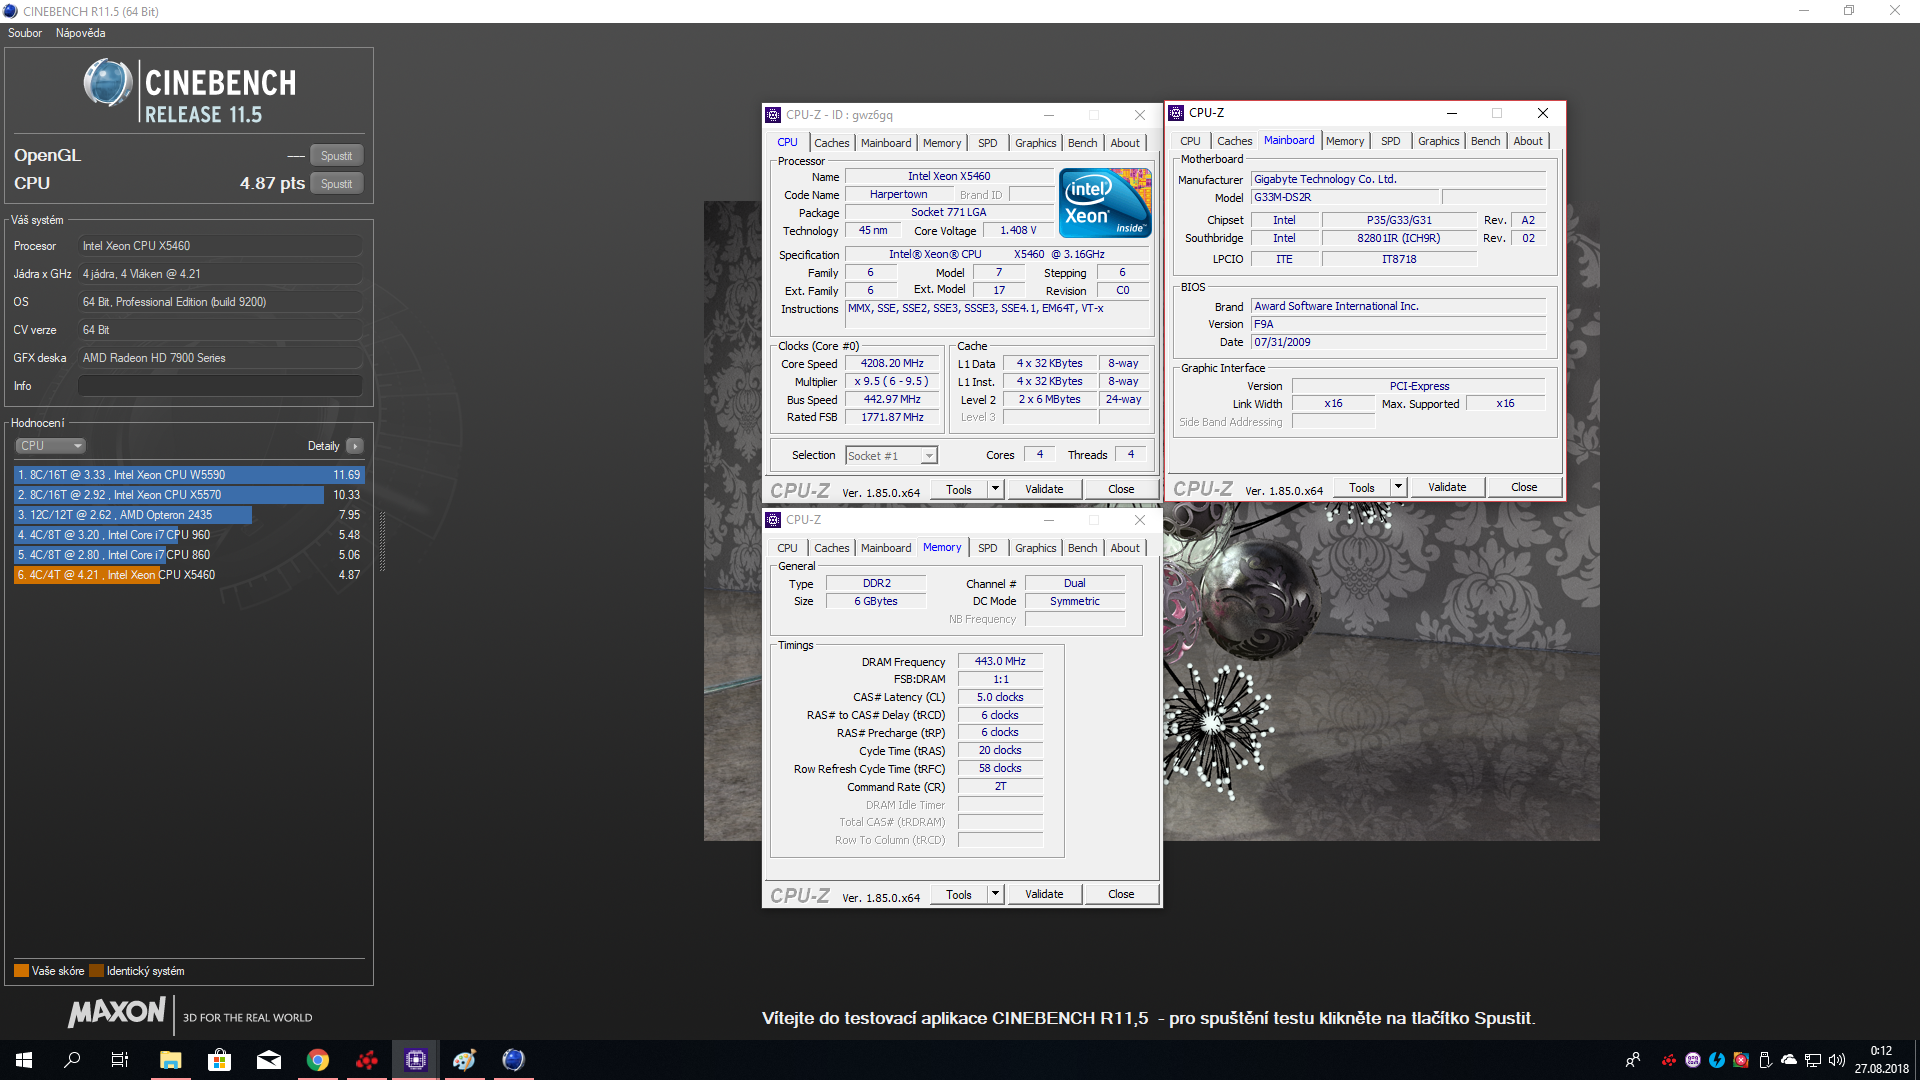
Task: Click CPU-Z icon in Mainboard window title
Action: click(1176, 113)
